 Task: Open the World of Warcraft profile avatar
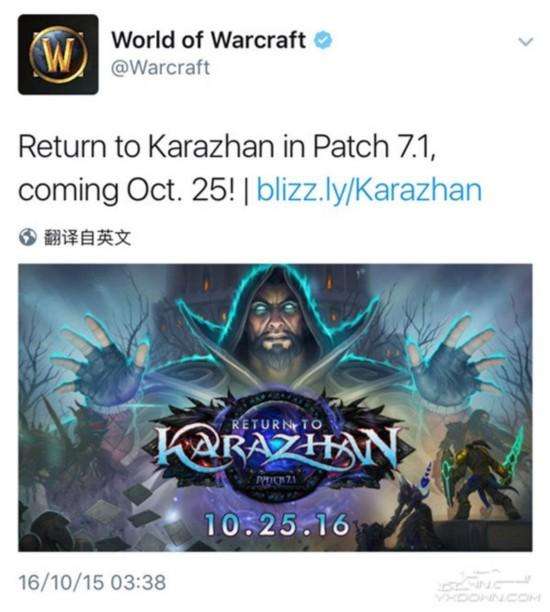[x=58, y=54]
